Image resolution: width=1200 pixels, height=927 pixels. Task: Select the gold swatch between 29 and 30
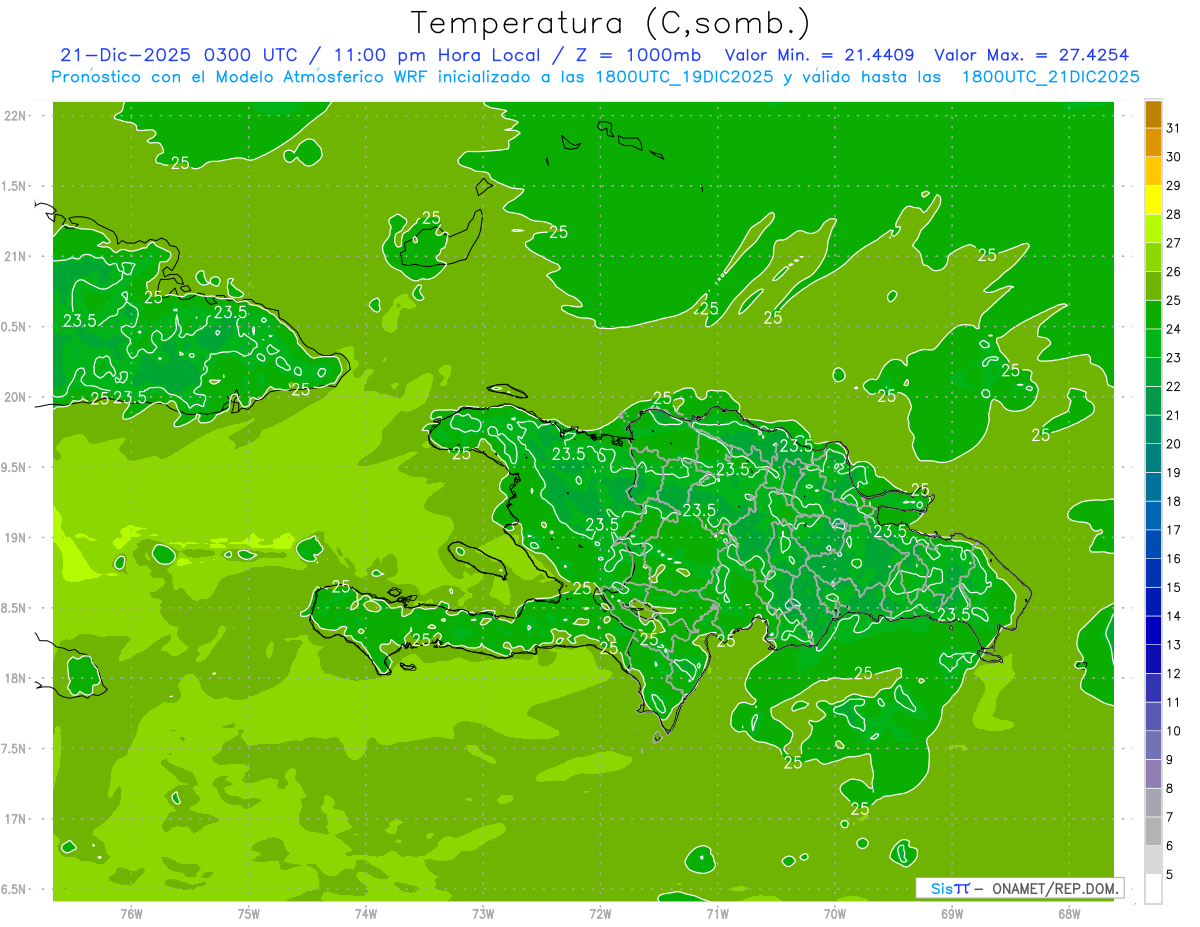(x=1153, y=171)
